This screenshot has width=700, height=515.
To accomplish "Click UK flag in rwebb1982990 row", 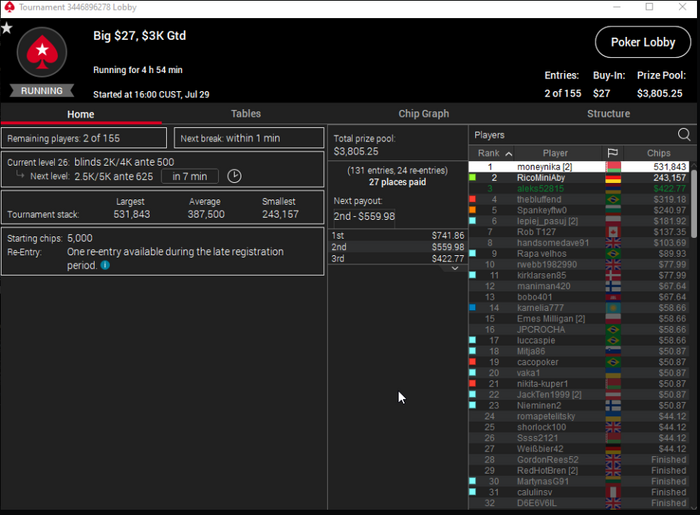I will click(613, 264).
